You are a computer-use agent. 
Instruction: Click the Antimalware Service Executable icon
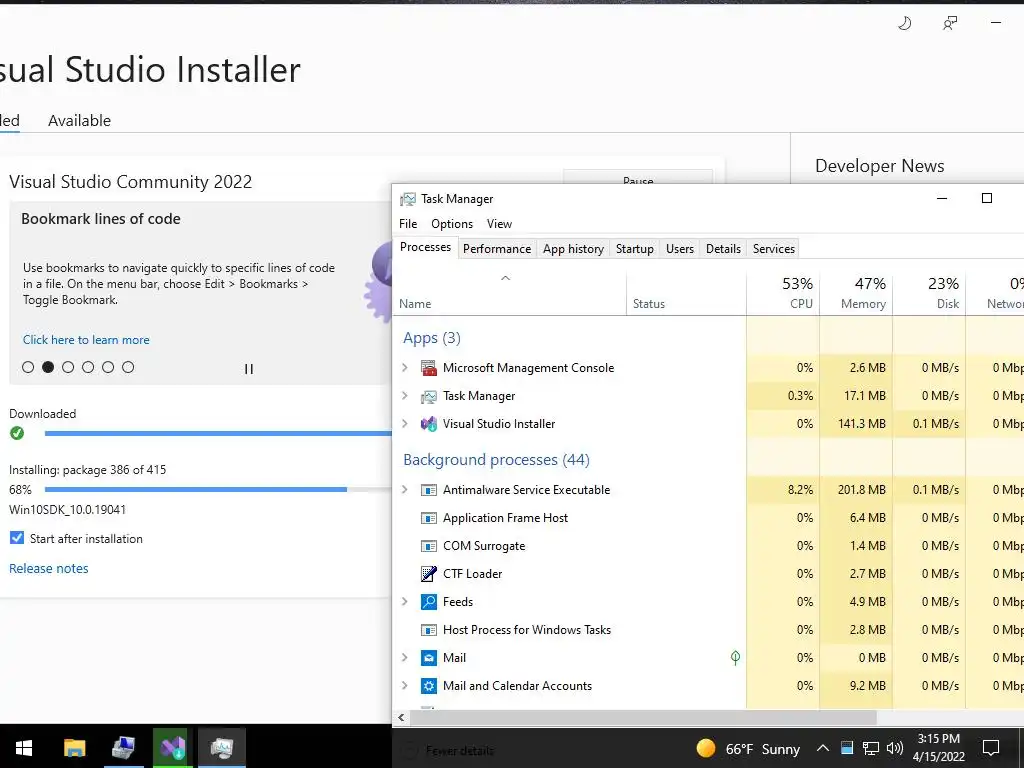428,490
